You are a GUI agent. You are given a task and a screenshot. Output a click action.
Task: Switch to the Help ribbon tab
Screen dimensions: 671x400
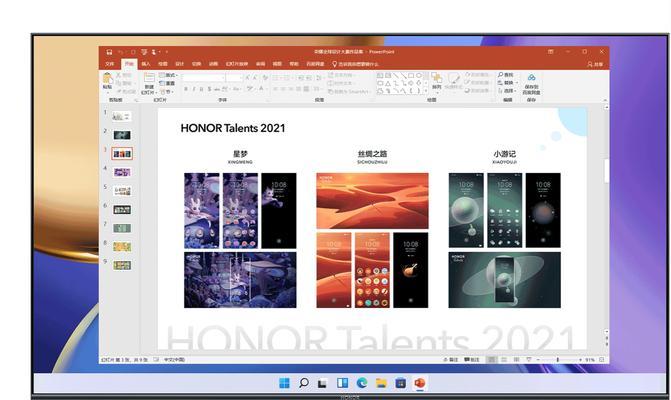pyautogui.click(x=294, y=64)
